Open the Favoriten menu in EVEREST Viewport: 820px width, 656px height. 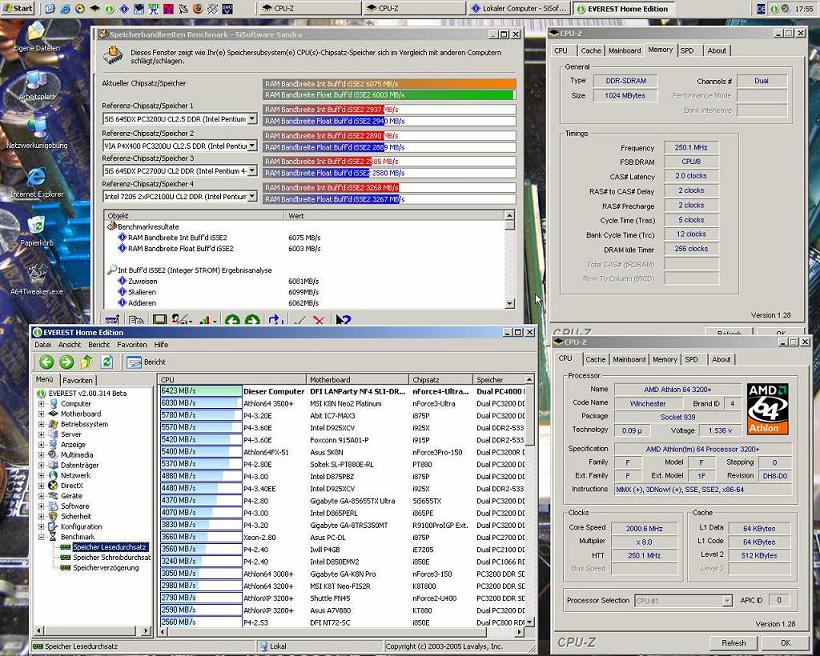pos(131,344)
